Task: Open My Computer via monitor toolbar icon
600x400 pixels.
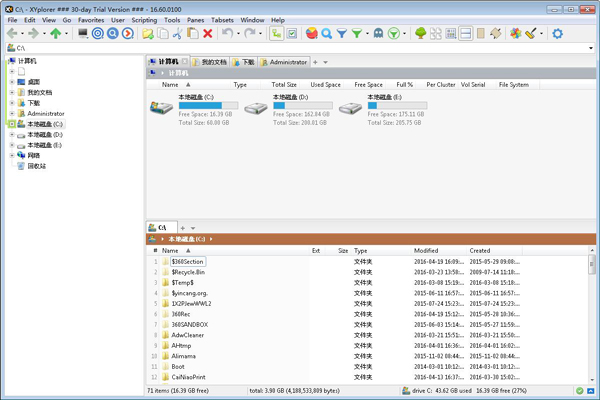Action: [x=83, y=34]
